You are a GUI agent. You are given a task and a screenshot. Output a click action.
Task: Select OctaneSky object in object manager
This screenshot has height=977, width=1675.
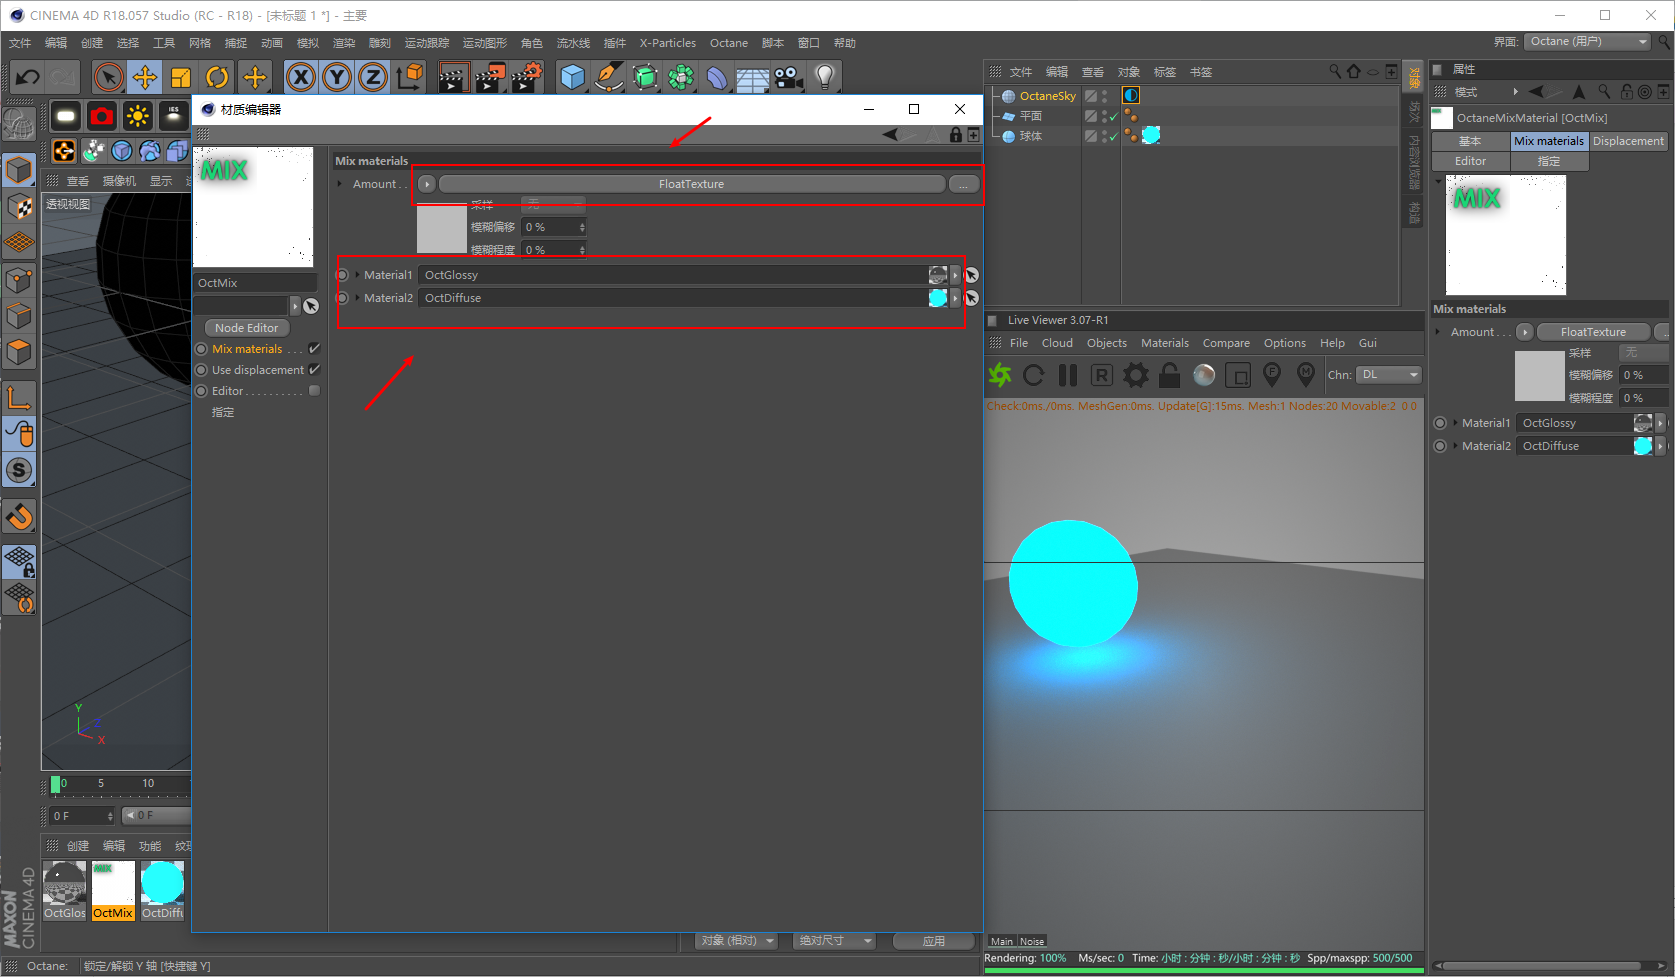coord(1047,96)
